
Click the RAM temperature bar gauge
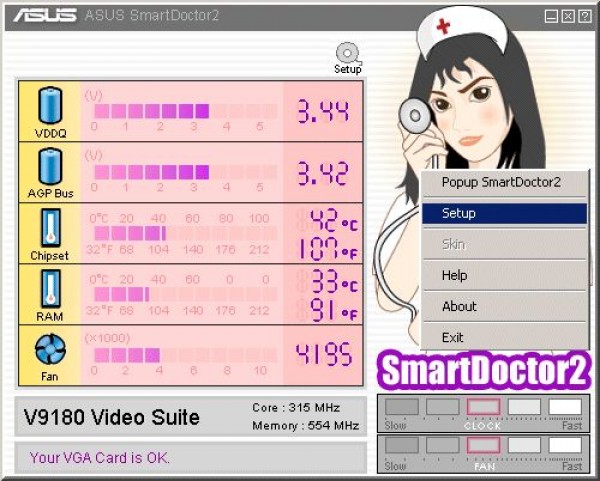click(x=186, y=294)
